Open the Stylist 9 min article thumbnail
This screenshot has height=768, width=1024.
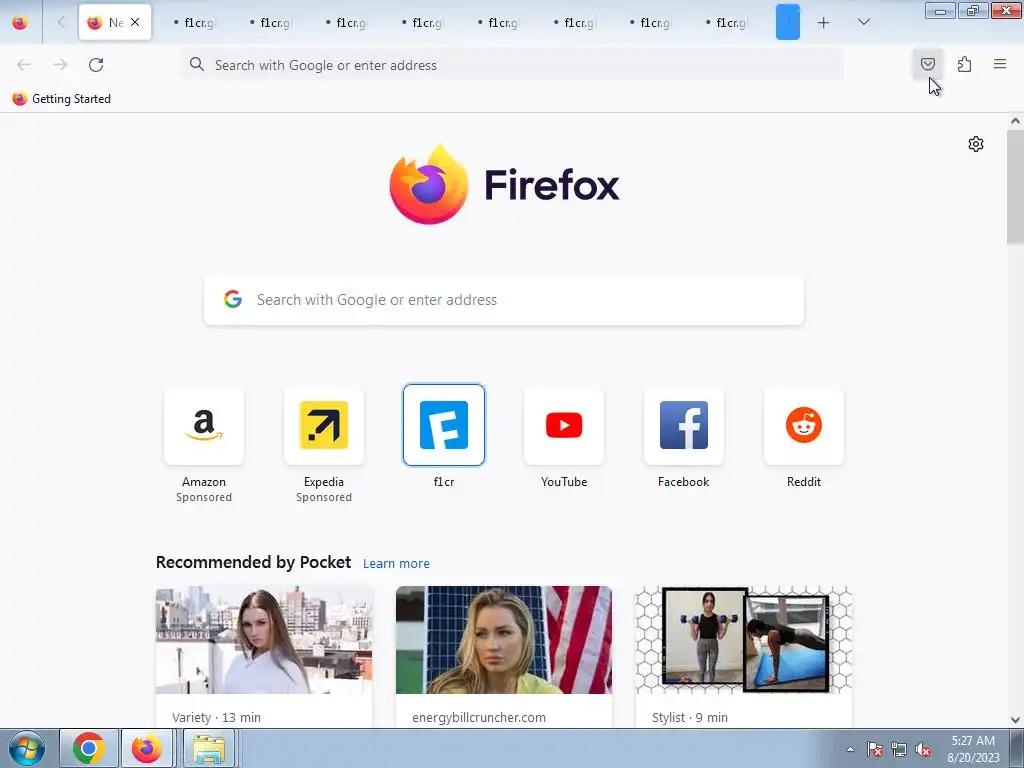point(743,640)
